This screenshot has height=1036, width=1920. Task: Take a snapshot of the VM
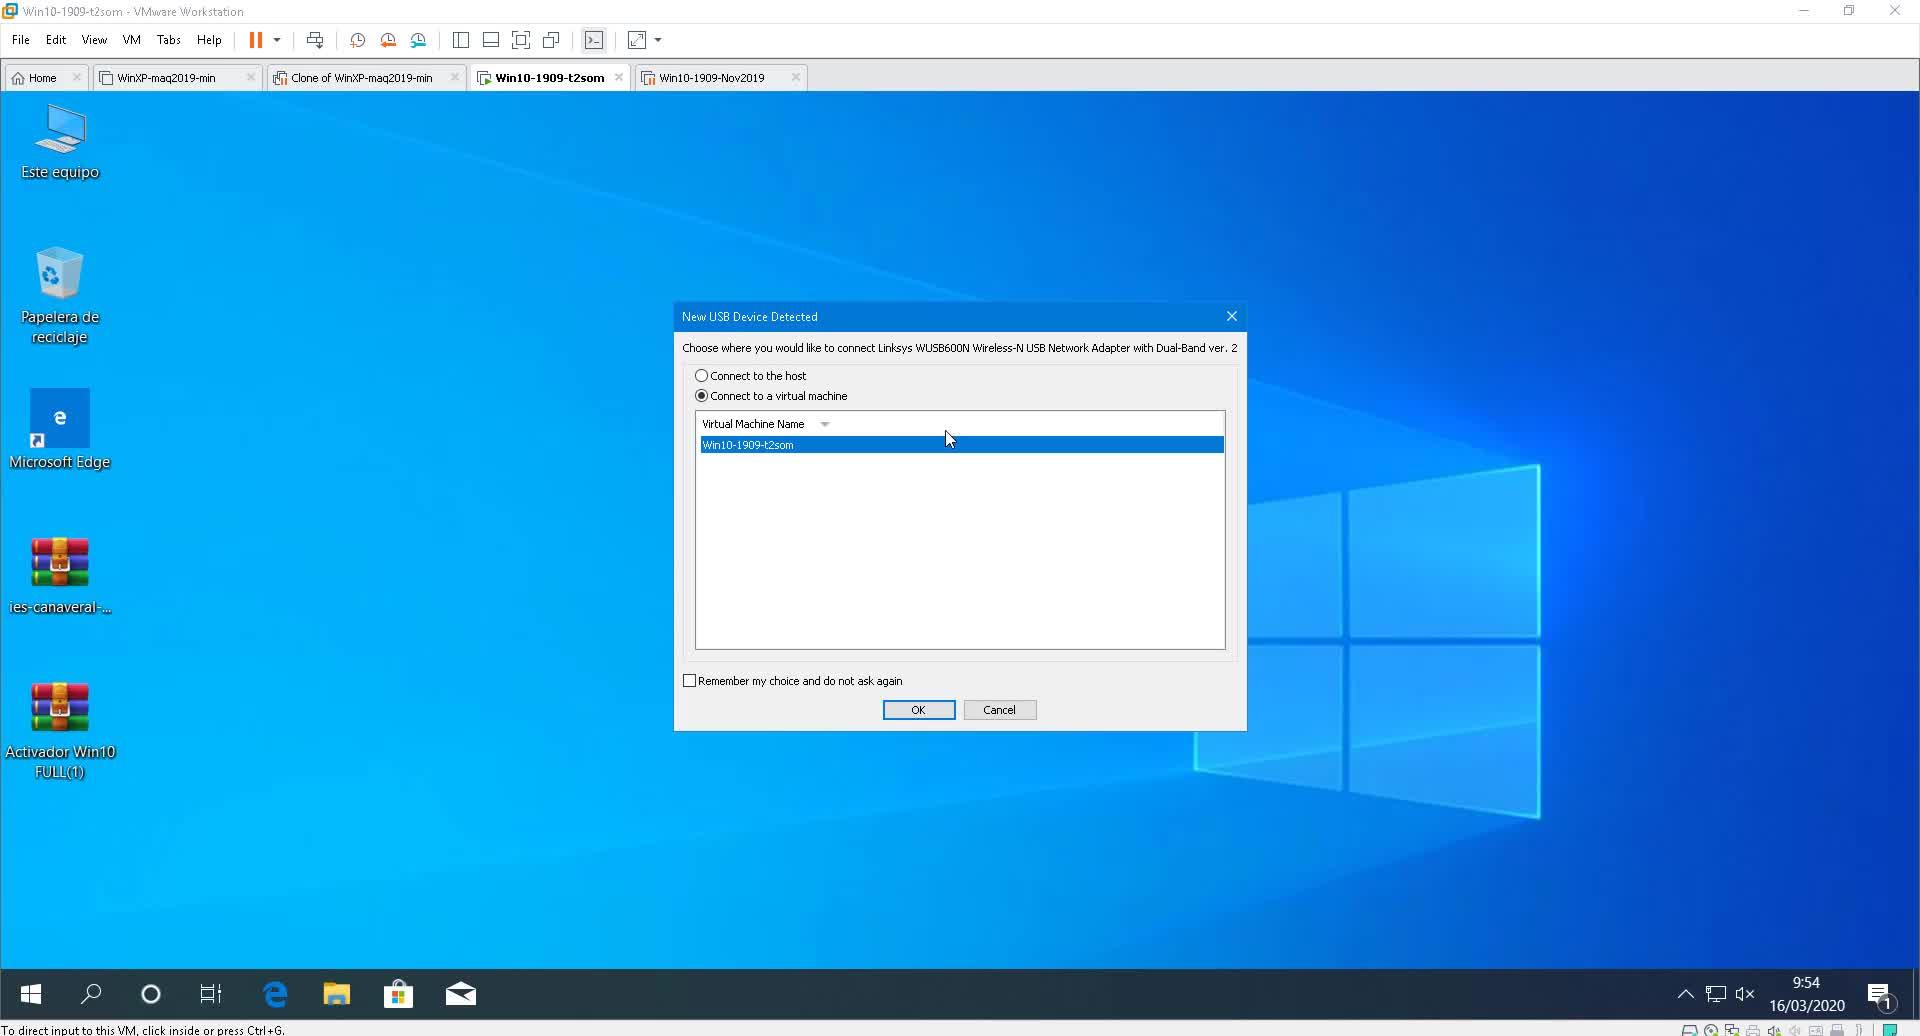coord(357,40)
